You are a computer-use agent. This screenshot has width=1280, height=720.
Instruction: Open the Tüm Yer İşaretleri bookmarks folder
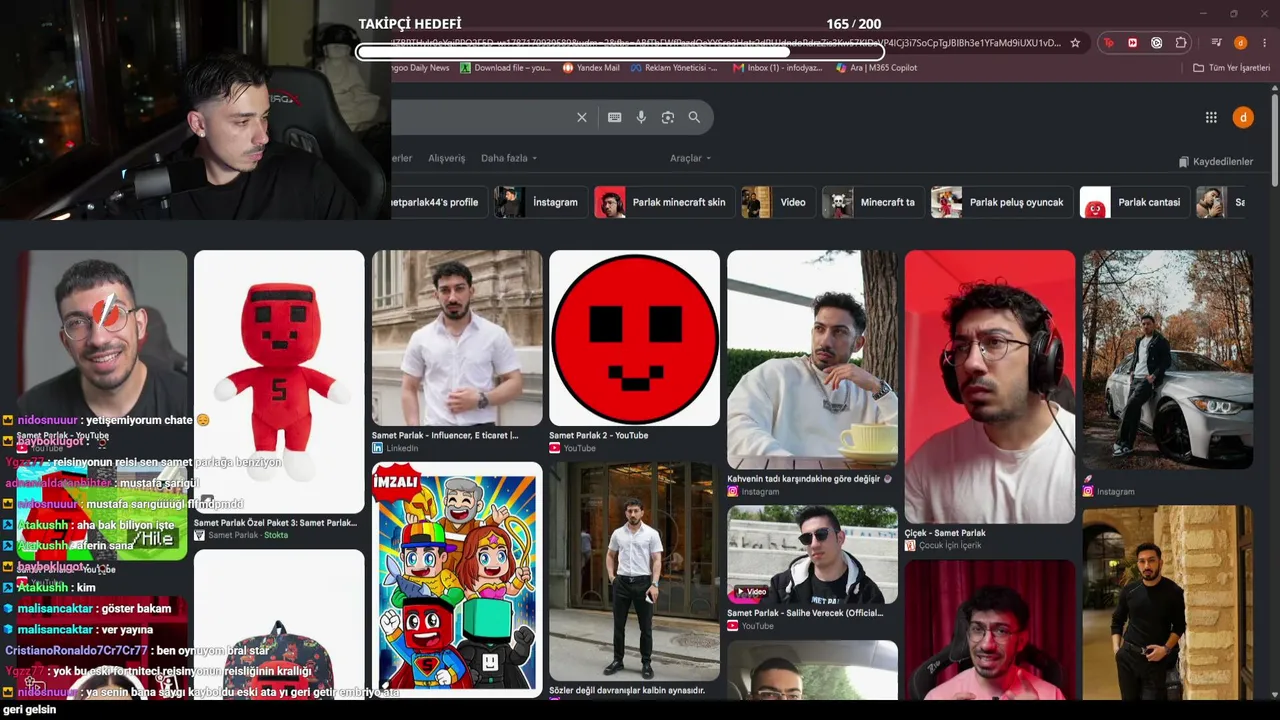[x=1232, y=68]
